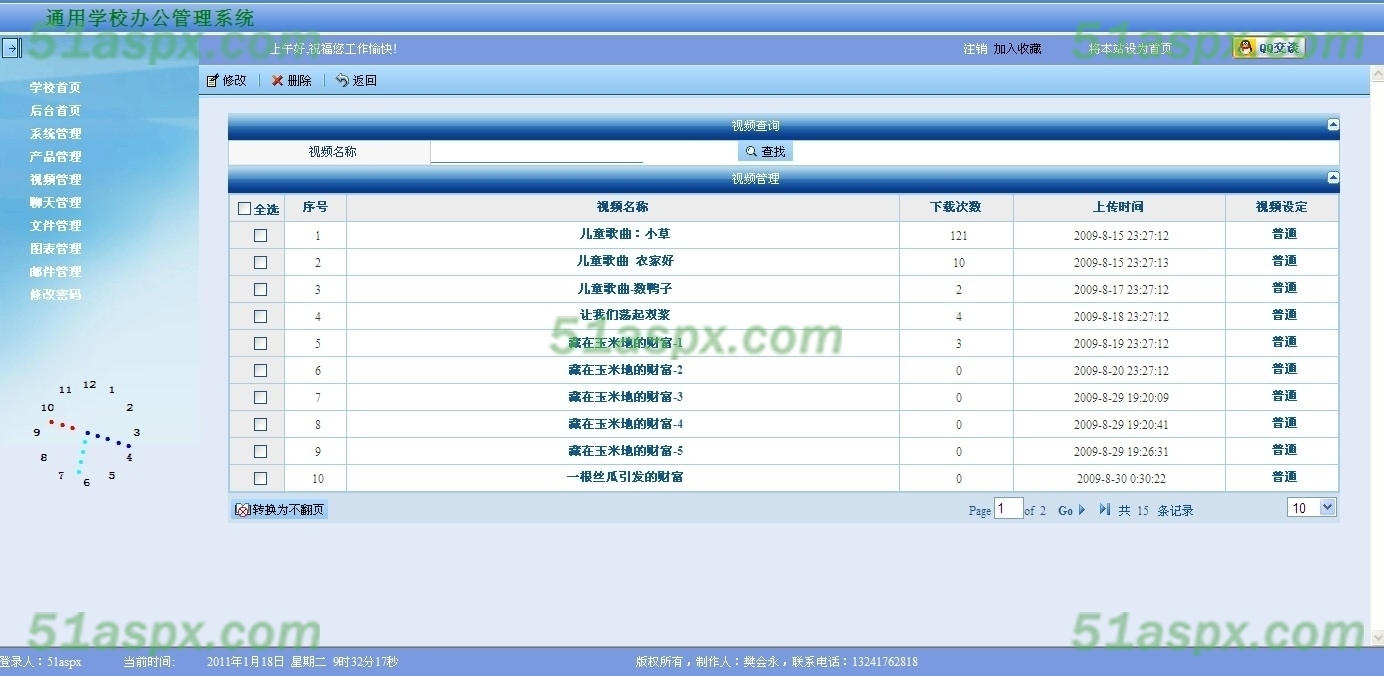Click the QQ交谈 chat button
Image resolution: width=1384 pixels, height=676 pixels.
point(1268,47)
